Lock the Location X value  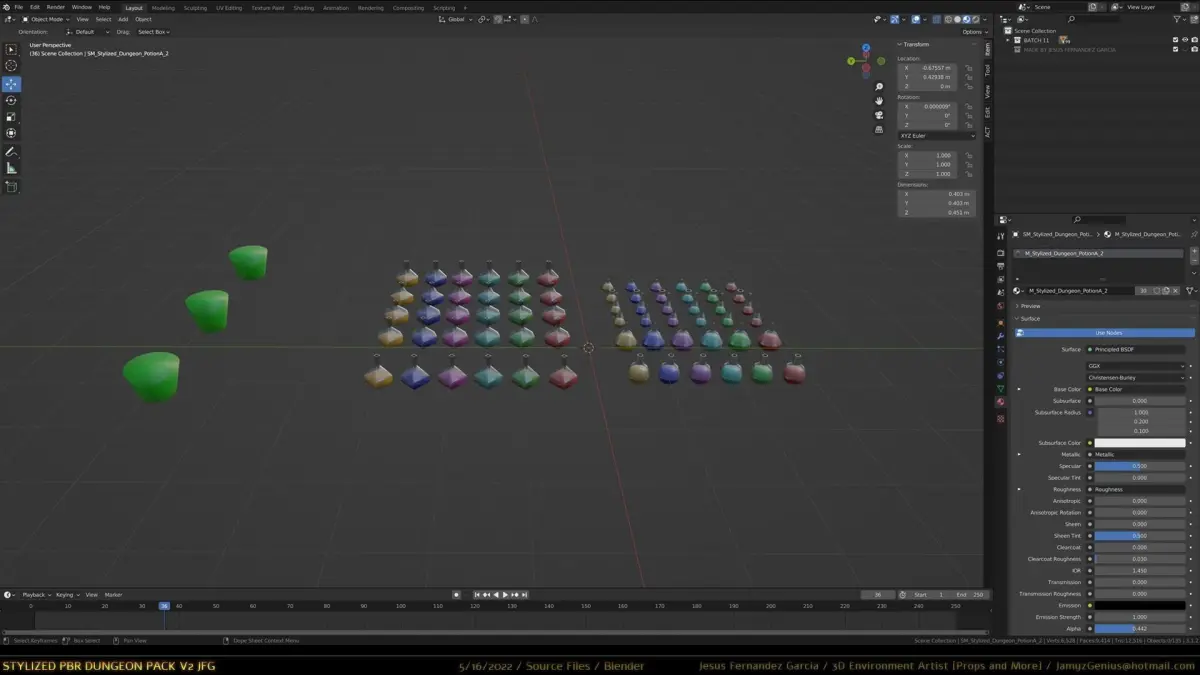pos(969,68)
